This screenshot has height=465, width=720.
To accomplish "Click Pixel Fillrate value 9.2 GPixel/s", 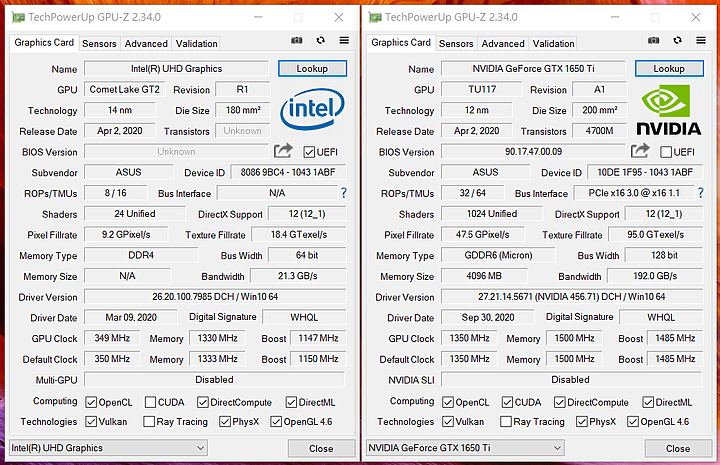I will tap(126, 235).
